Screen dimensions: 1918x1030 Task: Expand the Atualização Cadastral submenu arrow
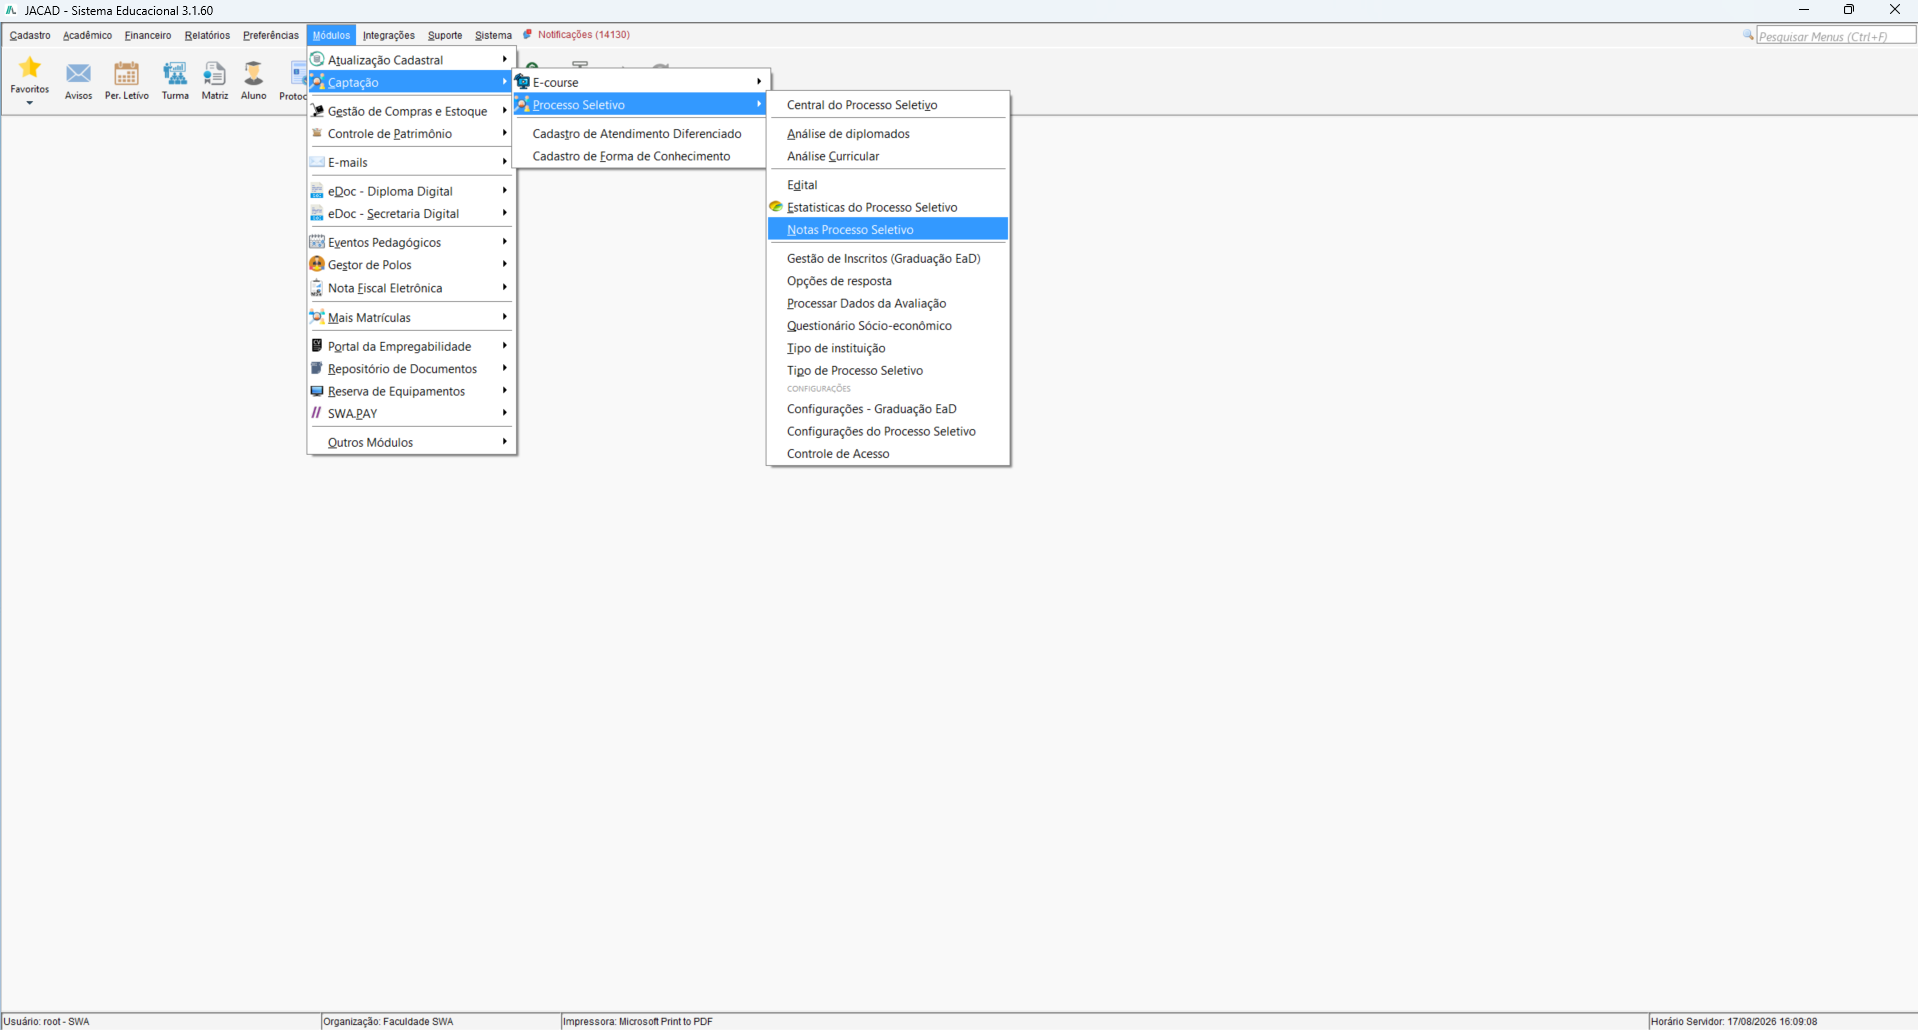(x=505, y=59)
